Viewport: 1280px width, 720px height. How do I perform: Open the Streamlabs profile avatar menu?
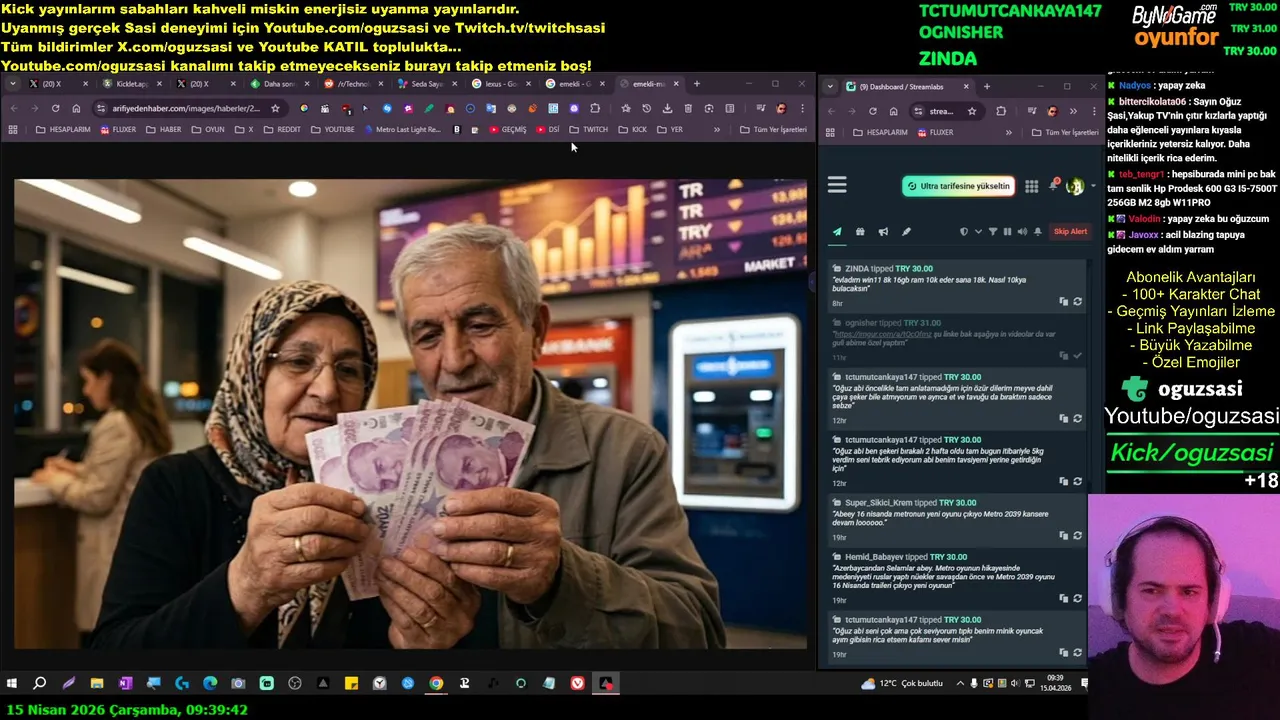(1075, 186)
